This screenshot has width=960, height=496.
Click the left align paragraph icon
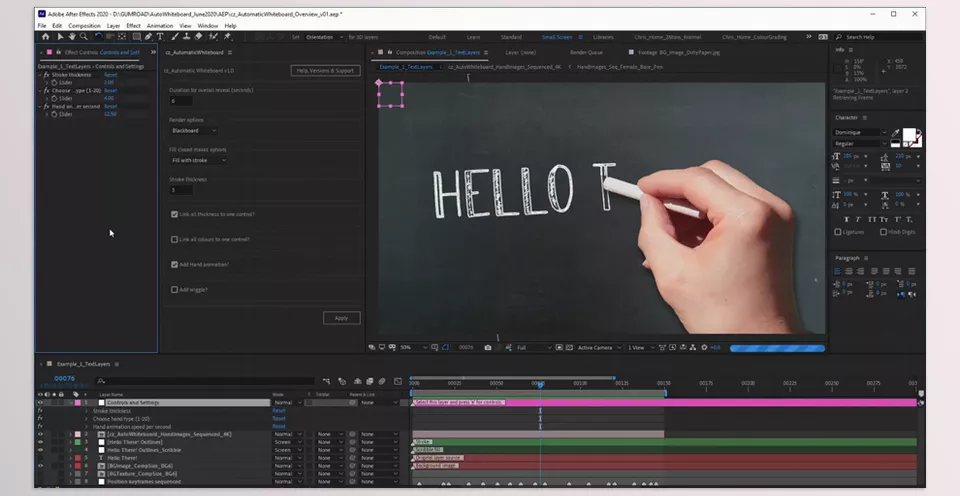[x=837, y=271]
